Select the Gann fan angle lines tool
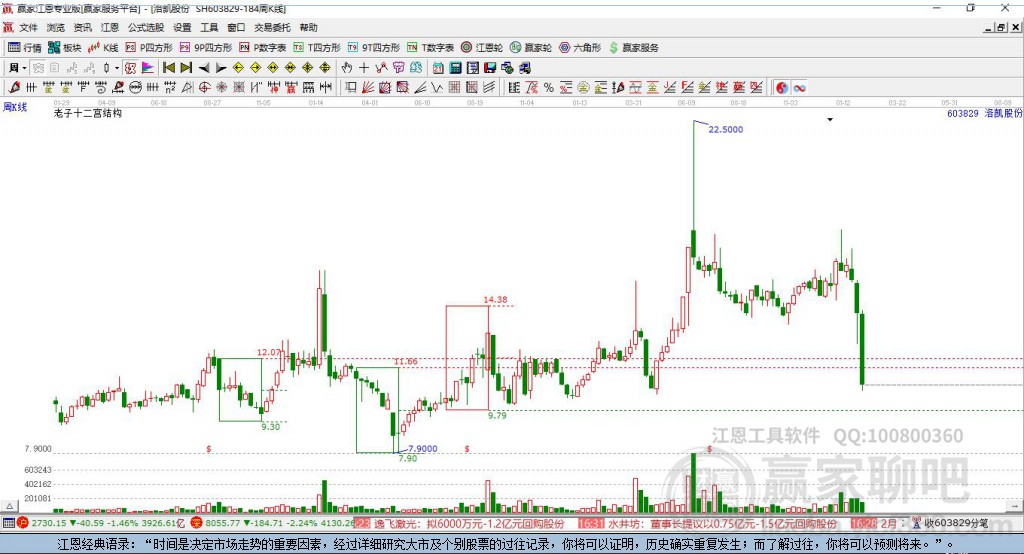Image resolution: width=1024 pixels, height=554 pixels. (x=368, y=87)
